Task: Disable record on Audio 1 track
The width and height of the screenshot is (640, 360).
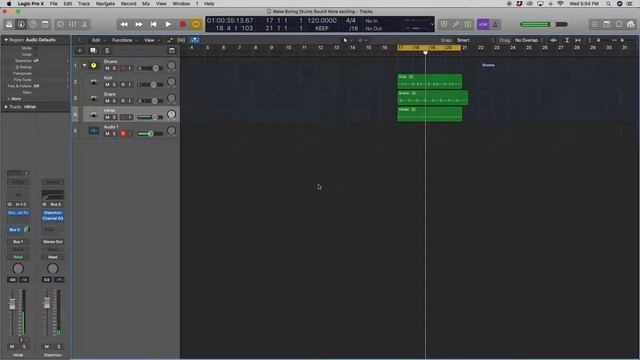Action: point(123,133)
